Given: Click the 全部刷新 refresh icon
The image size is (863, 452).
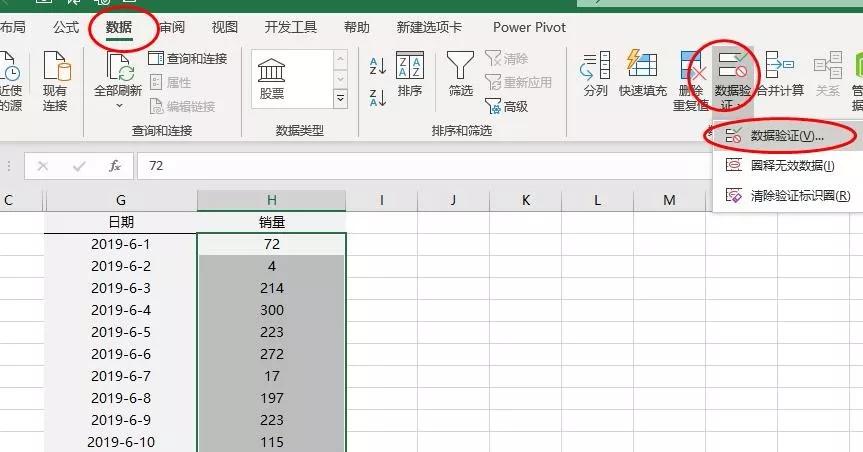Looking at the screenshot, I should pyautogui.click(x=119, y=67).
